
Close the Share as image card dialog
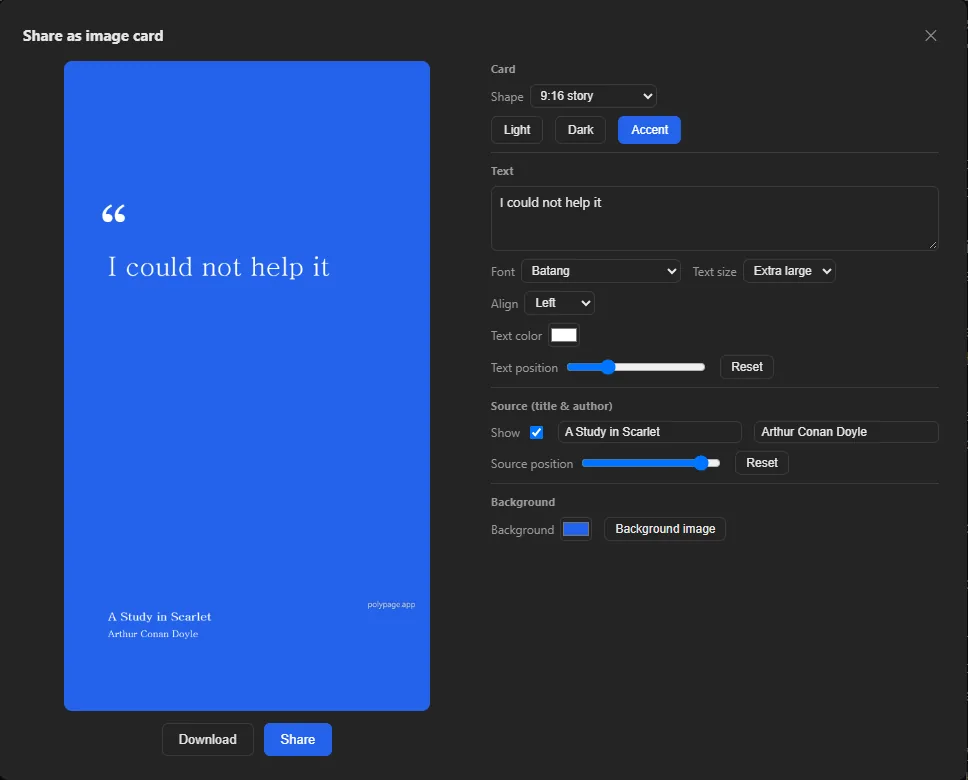930,36
